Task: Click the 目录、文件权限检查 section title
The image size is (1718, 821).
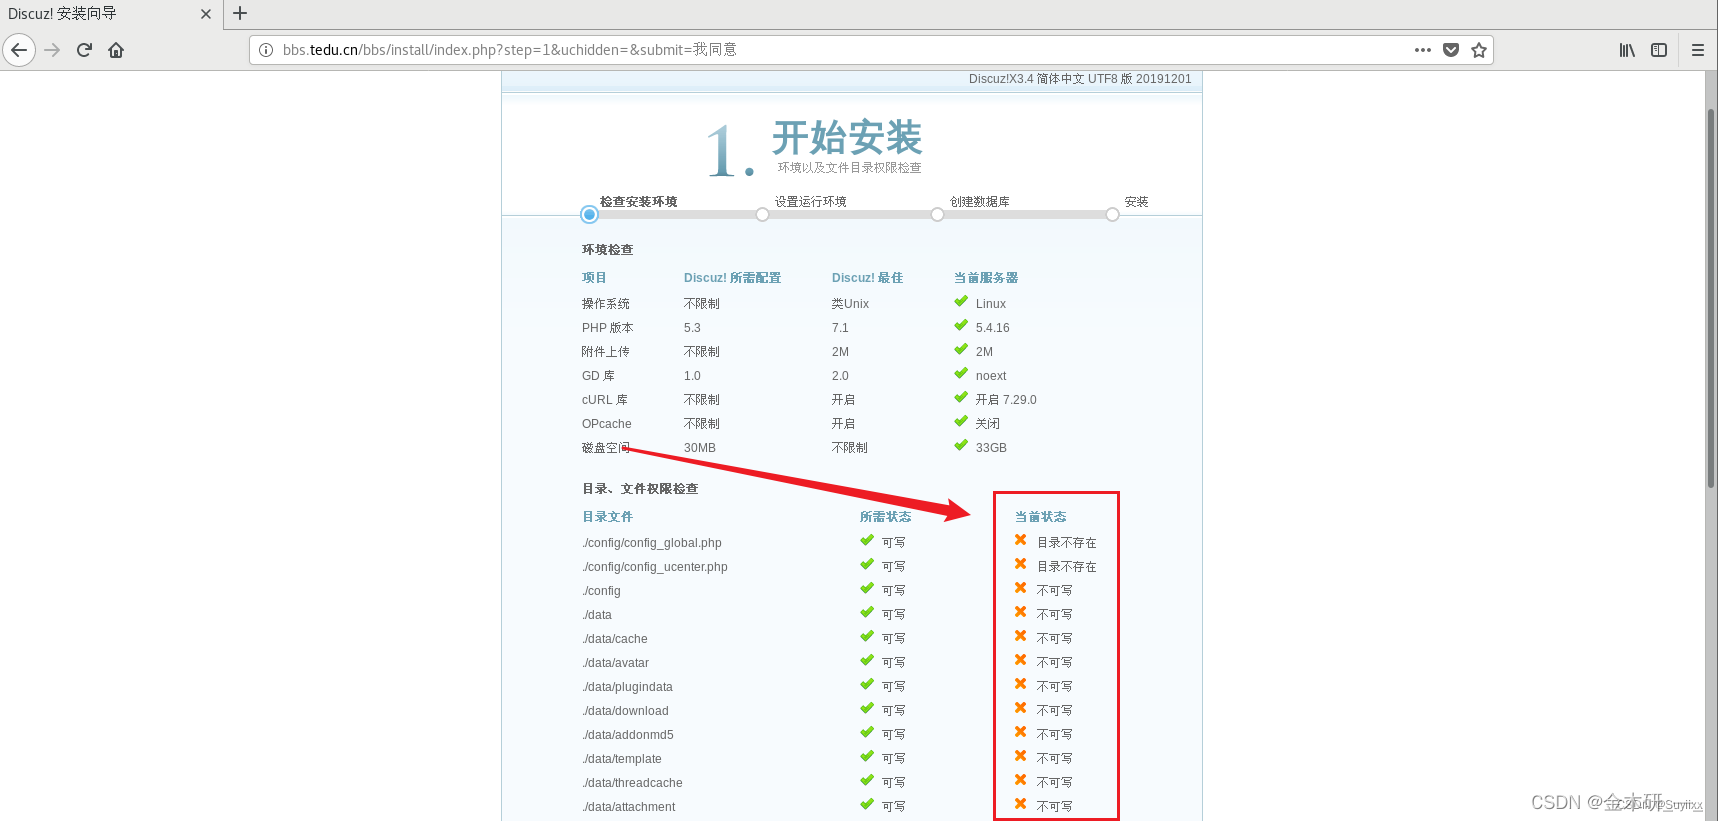Action: coord(640,489)
